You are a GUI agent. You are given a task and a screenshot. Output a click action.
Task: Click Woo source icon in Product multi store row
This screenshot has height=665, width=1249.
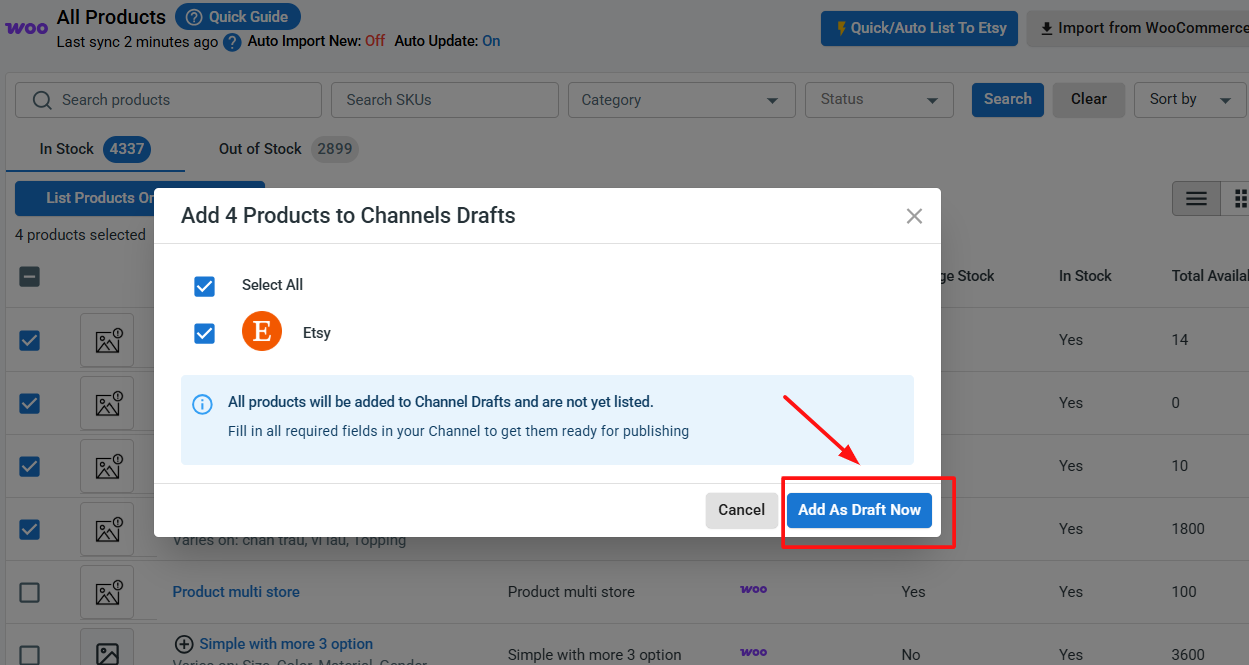pyautogui.click(x=754, y=590)
